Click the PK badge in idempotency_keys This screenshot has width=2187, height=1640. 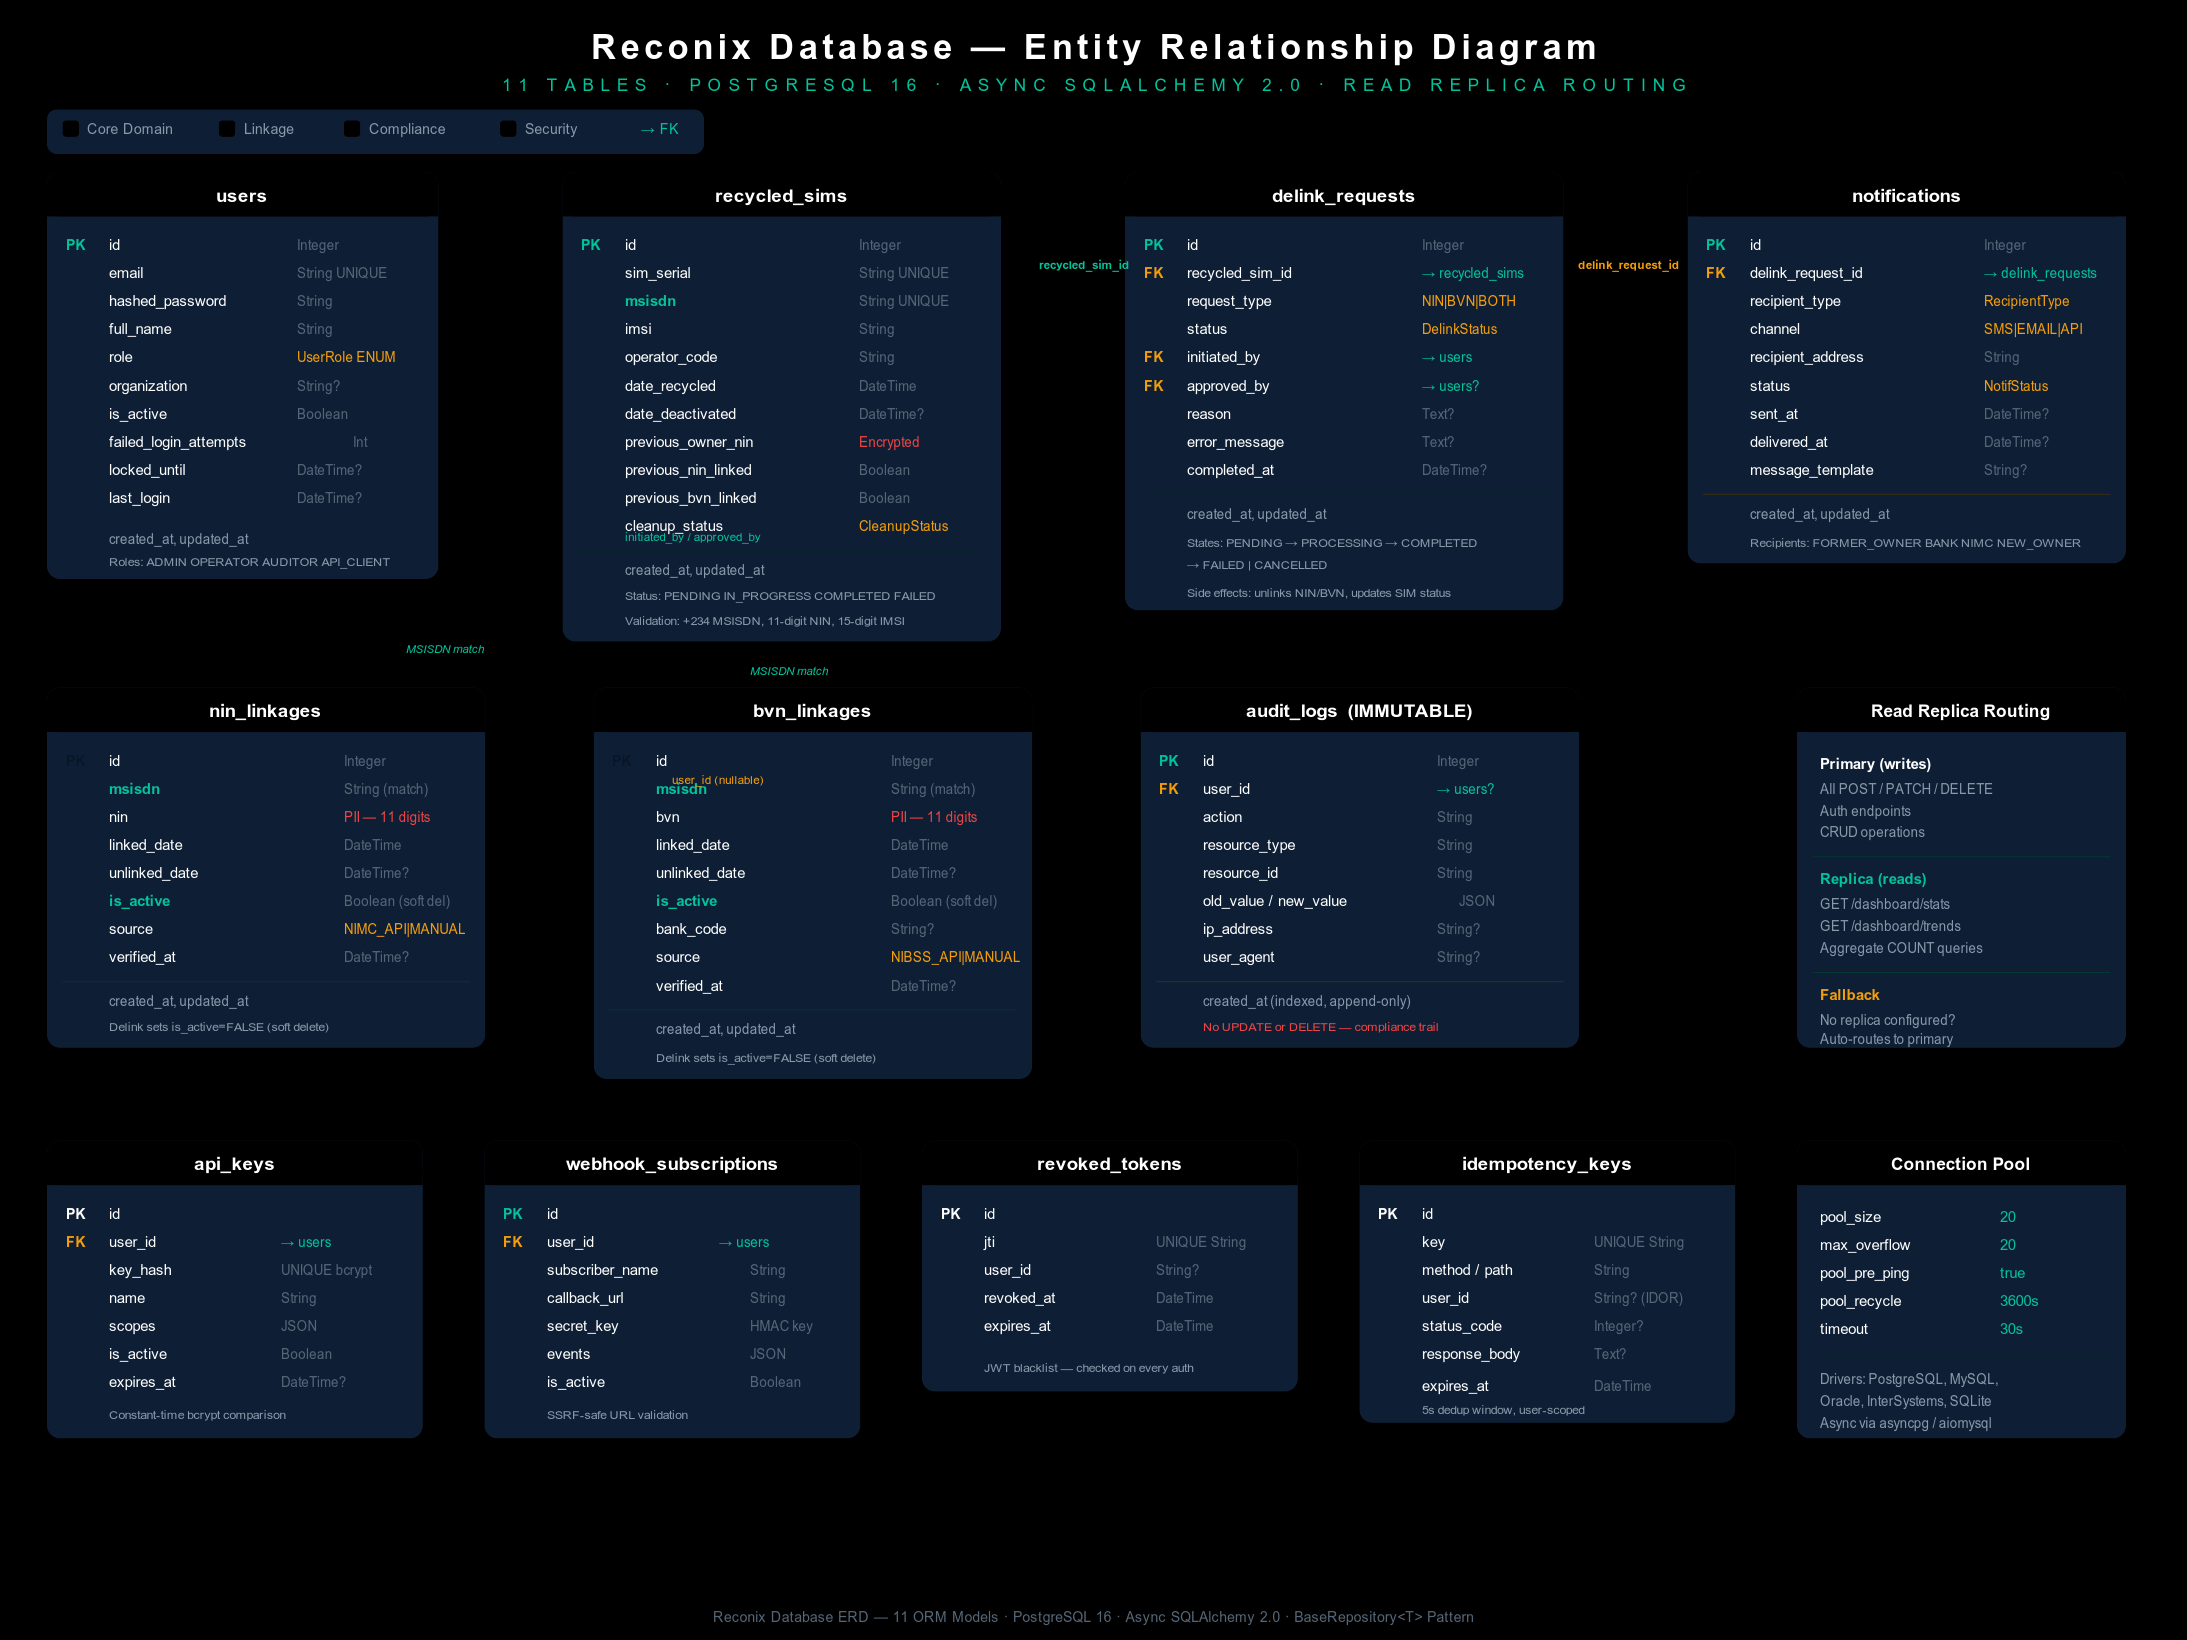(1388, 1214)
